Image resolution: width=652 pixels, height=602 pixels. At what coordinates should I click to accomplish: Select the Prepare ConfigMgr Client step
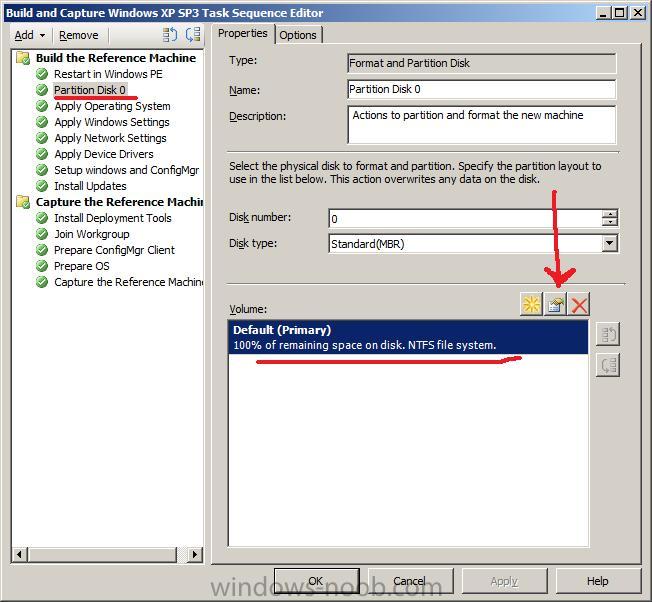coord(114,250)
